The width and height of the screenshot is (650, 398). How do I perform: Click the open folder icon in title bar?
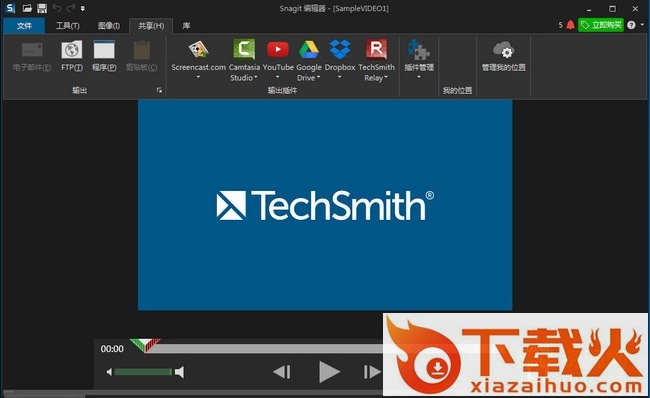click(27, 8)
